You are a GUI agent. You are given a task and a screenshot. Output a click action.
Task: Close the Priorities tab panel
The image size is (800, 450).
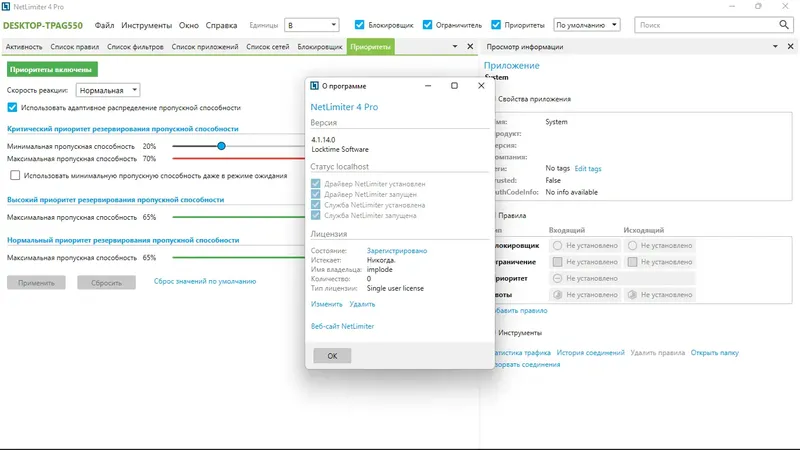click(470, 46)
